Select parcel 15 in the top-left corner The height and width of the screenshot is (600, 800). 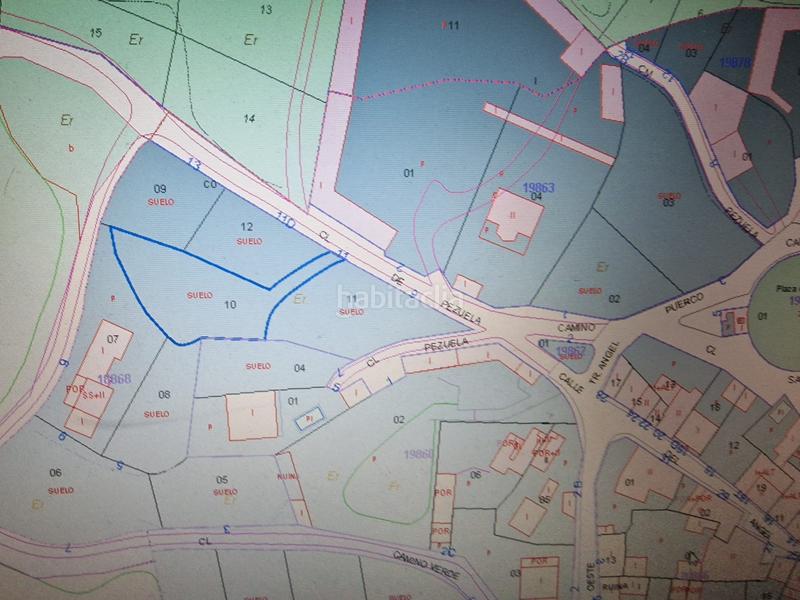(x=96, y=33)
